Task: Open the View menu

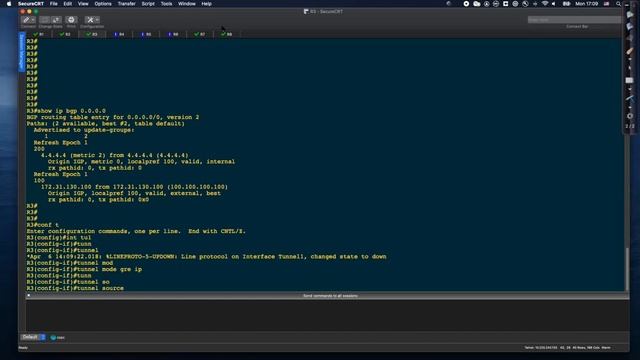Action: point(83,4)
